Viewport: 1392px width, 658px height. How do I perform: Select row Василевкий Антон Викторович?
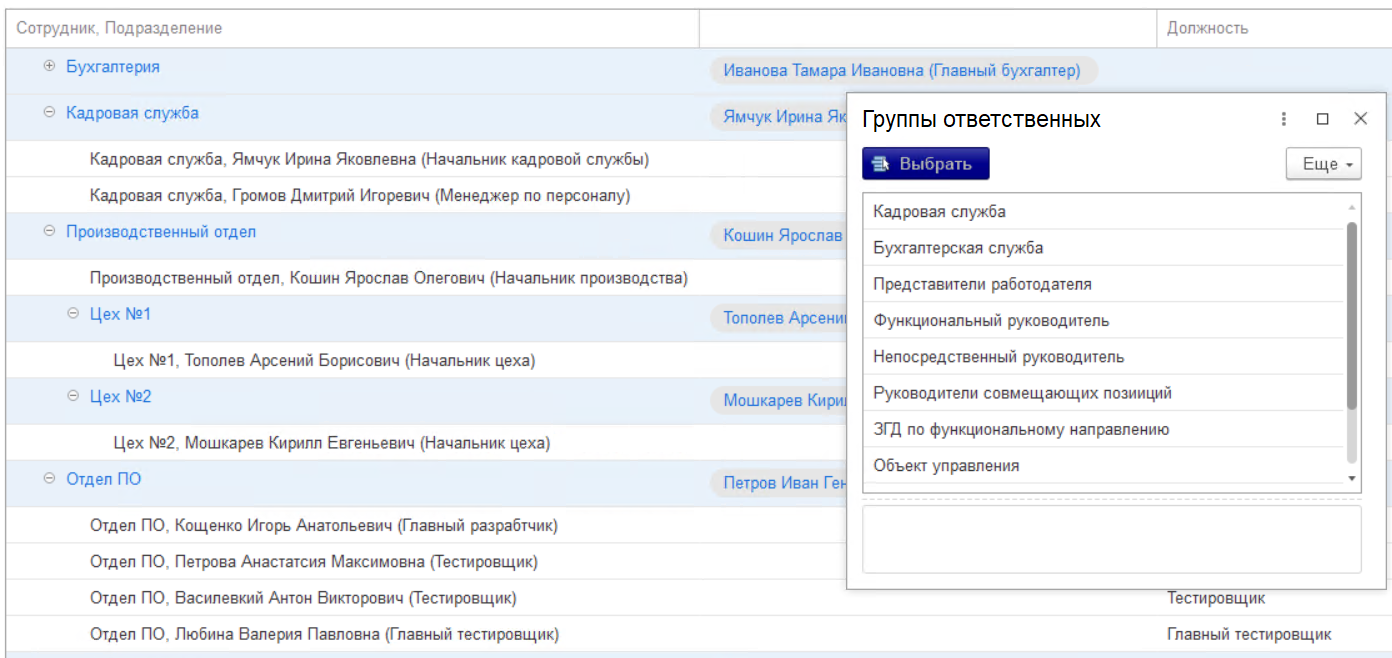[x=303, y=598]
